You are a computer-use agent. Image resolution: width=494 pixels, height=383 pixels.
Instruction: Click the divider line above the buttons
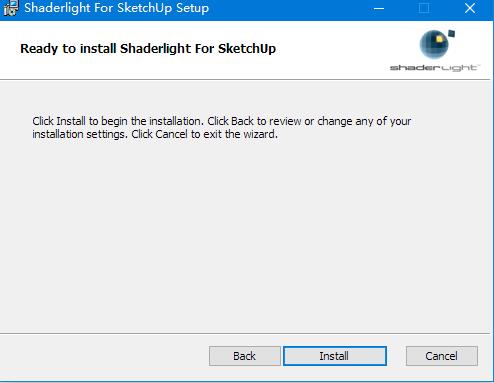coord(246,333)
